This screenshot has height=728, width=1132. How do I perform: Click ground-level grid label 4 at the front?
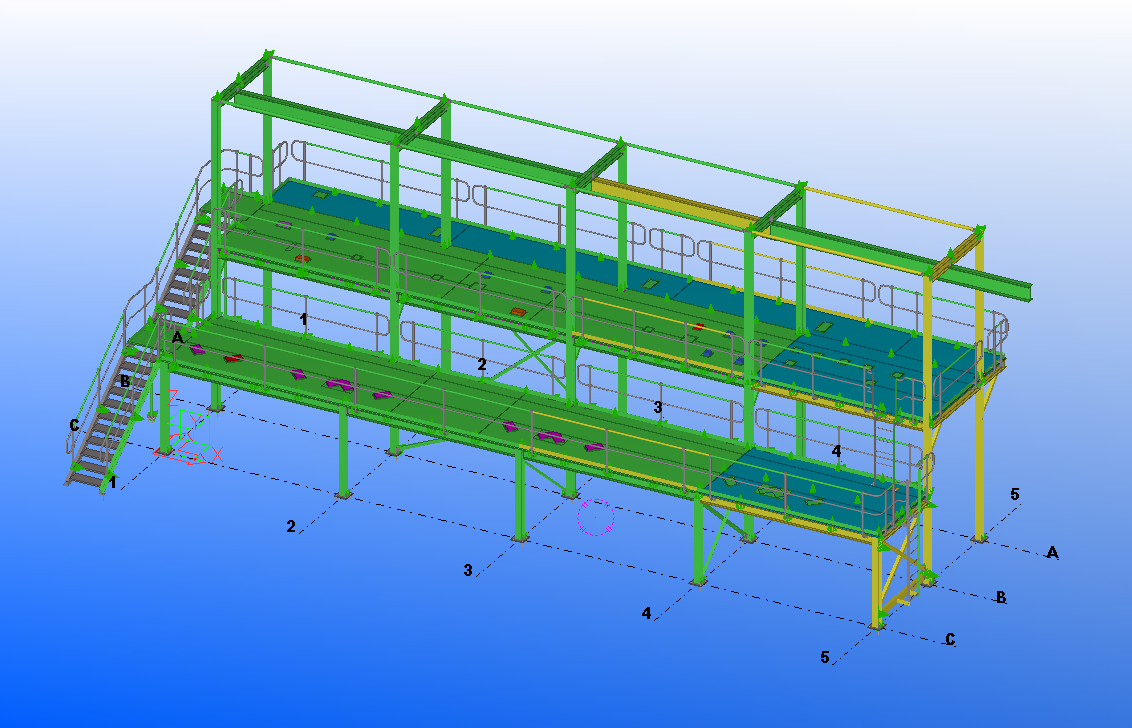[x=646, y=613]
